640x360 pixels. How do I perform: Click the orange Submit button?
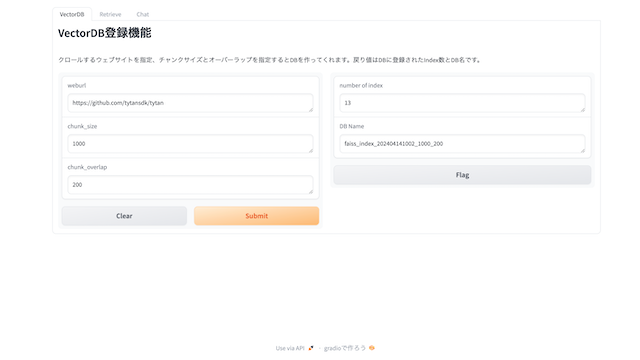coord(256,216)
